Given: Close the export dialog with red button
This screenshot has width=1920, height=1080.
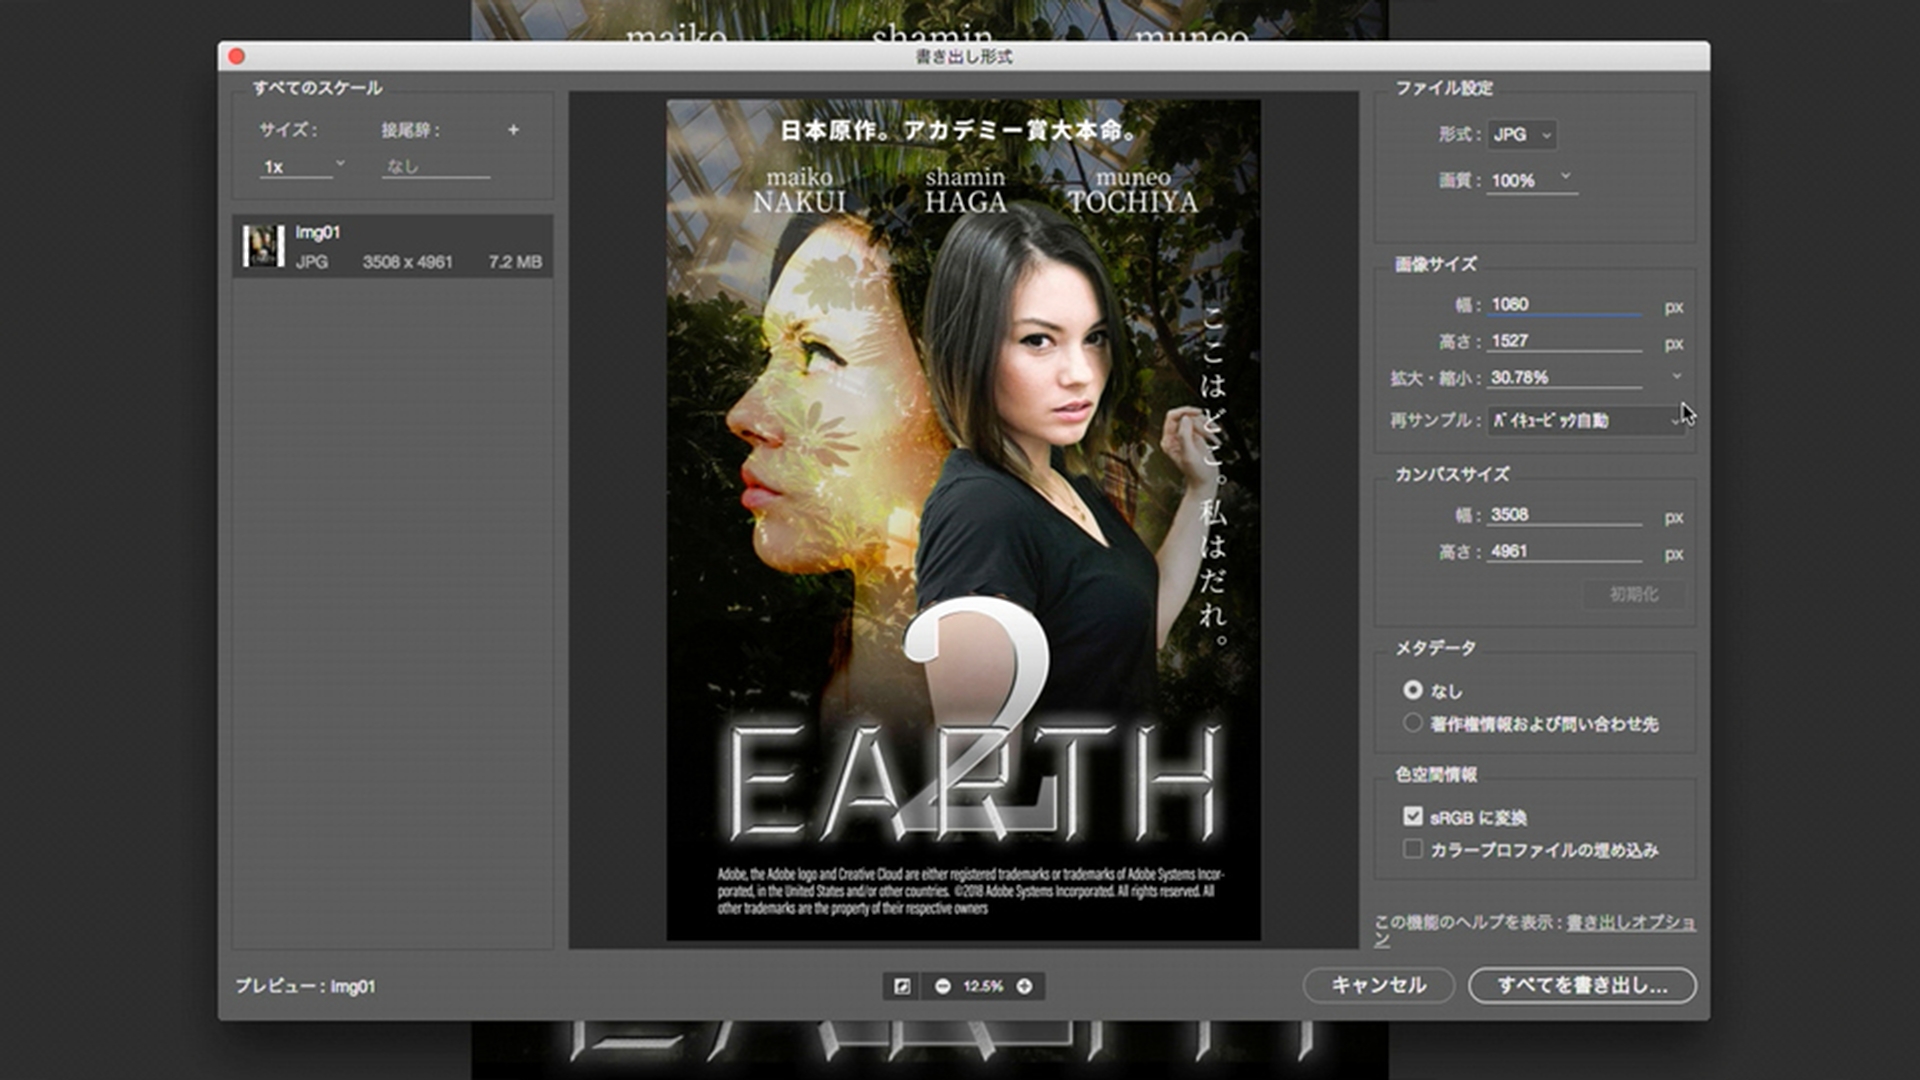Looking at the screenshot, I should pos(237,57).
